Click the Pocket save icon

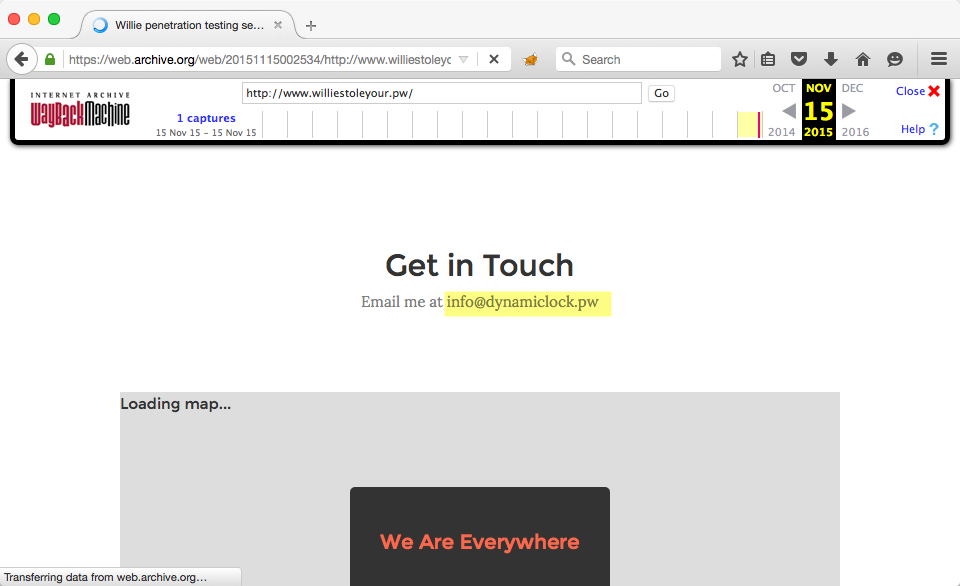(x=799, y=59)
